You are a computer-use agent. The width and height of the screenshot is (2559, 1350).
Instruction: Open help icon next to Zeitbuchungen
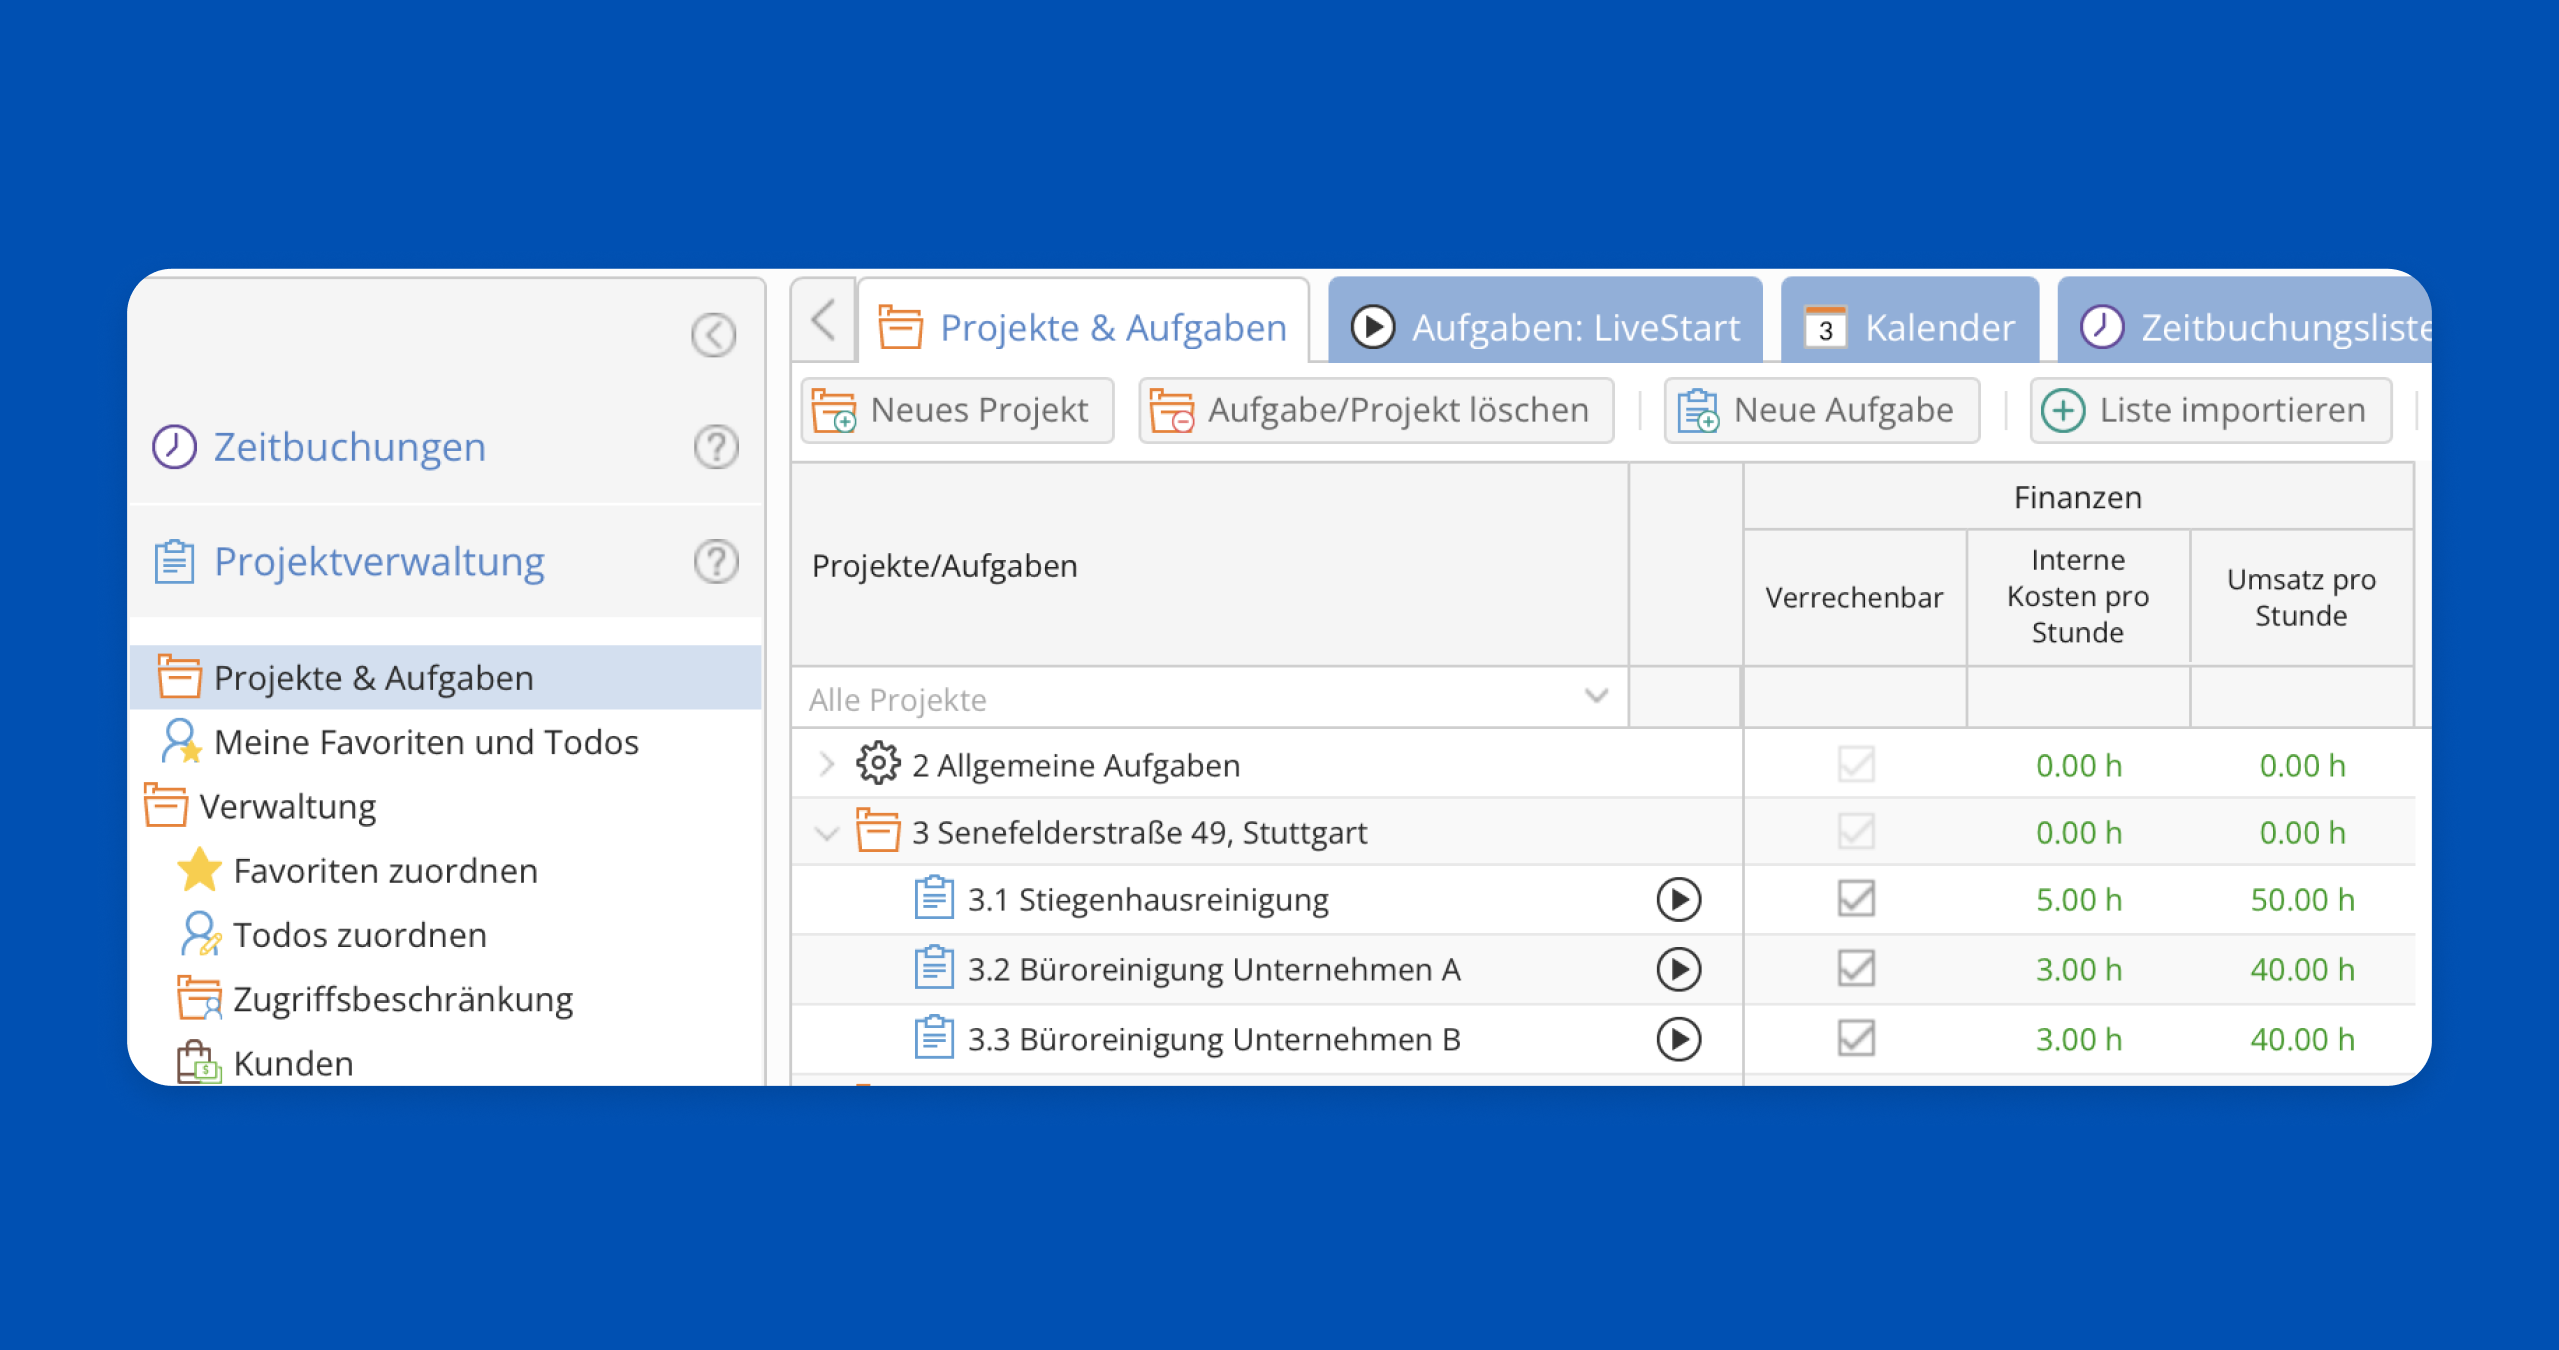point(716,447)
